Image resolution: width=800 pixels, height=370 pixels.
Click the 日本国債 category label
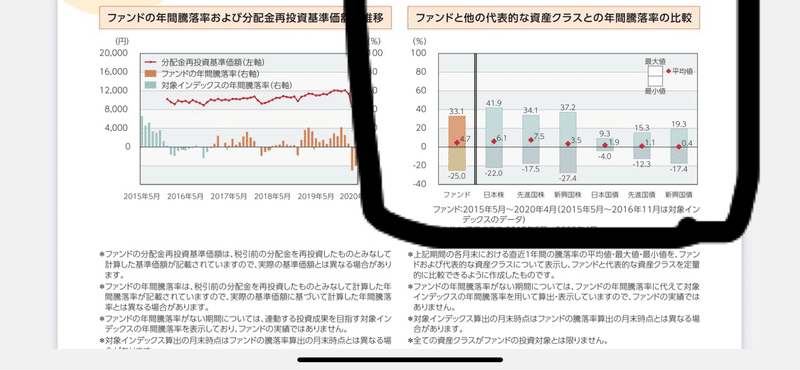click(x=605, y=194)
